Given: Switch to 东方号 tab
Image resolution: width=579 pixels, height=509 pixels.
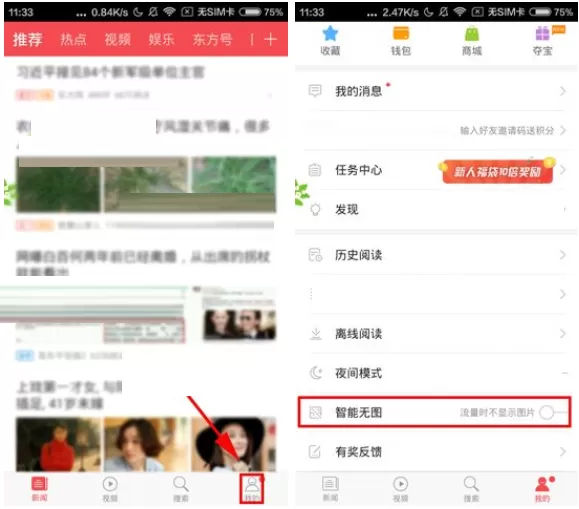Looking at the screenshot, I should (x=212, y=40).
